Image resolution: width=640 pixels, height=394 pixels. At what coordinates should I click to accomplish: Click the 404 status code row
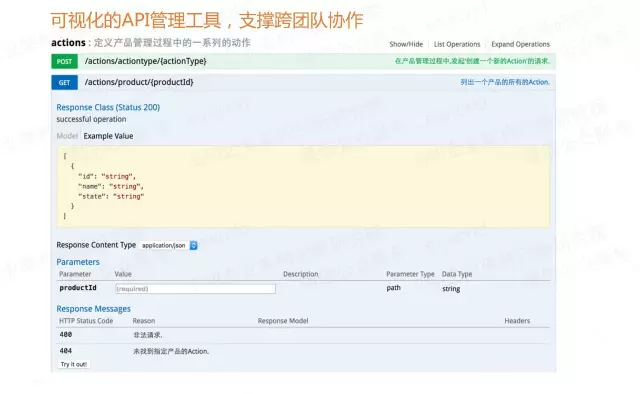(303, 351)
